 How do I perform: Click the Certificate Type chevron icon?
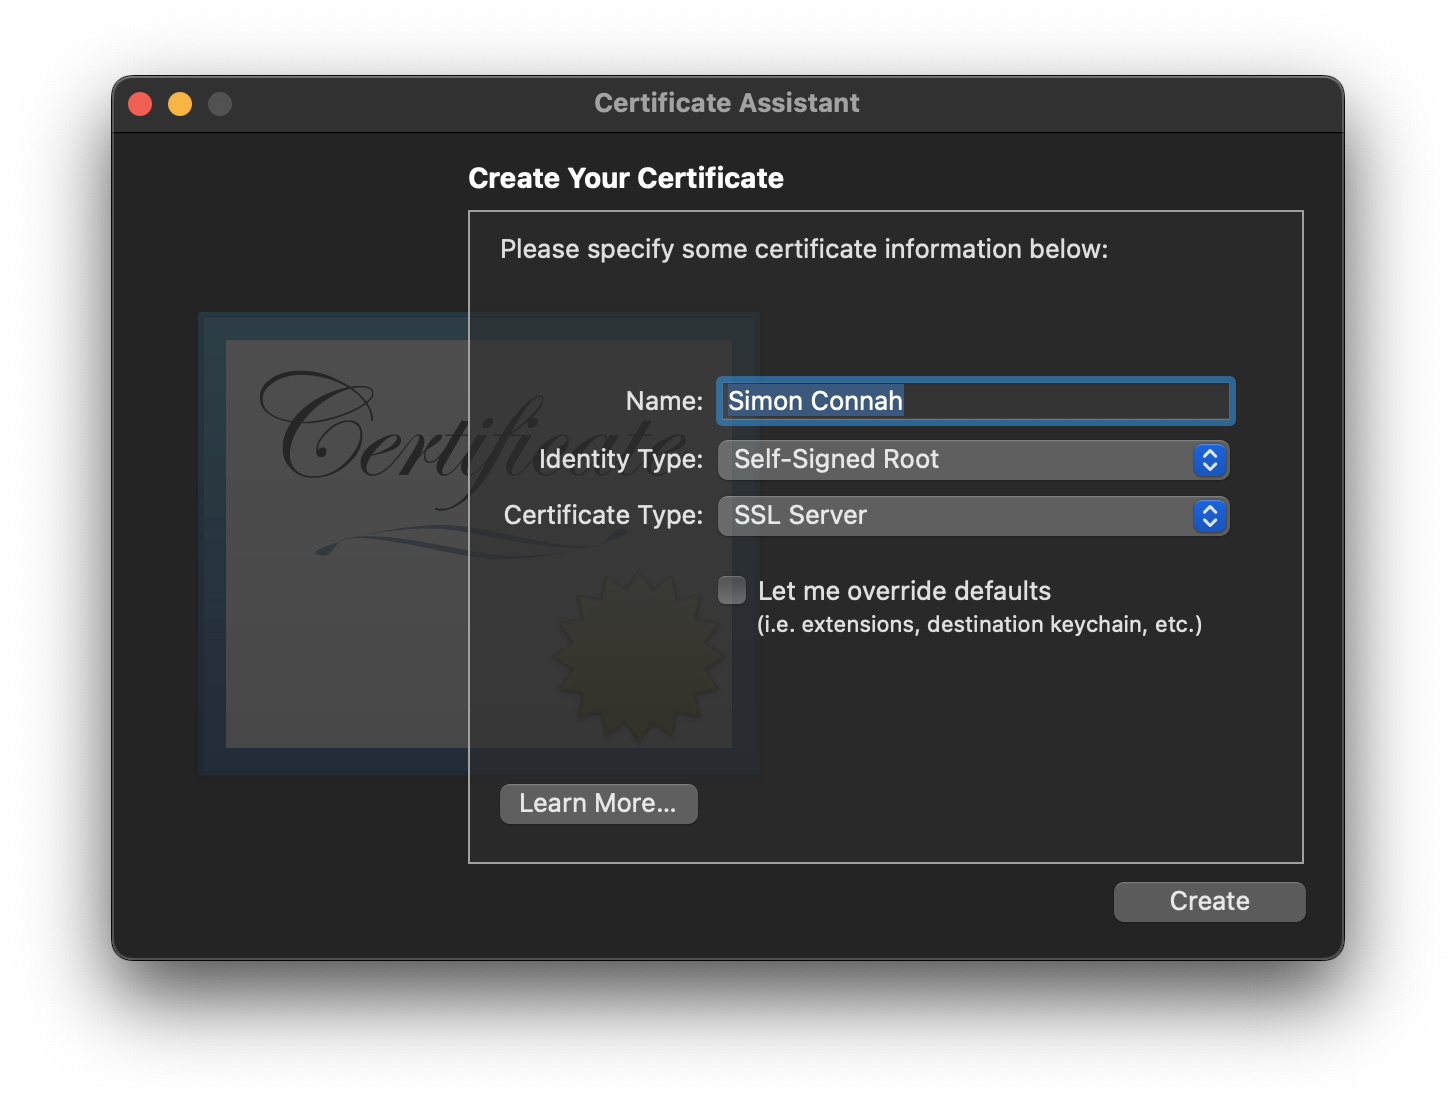(1209, 516)
